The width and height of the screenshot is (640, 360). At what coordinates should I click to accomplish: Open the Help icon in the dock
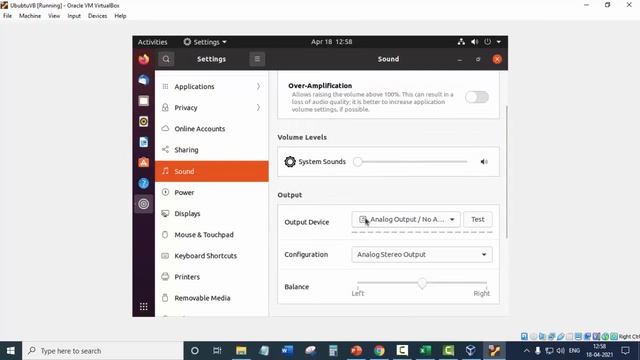tap(144, 183)
